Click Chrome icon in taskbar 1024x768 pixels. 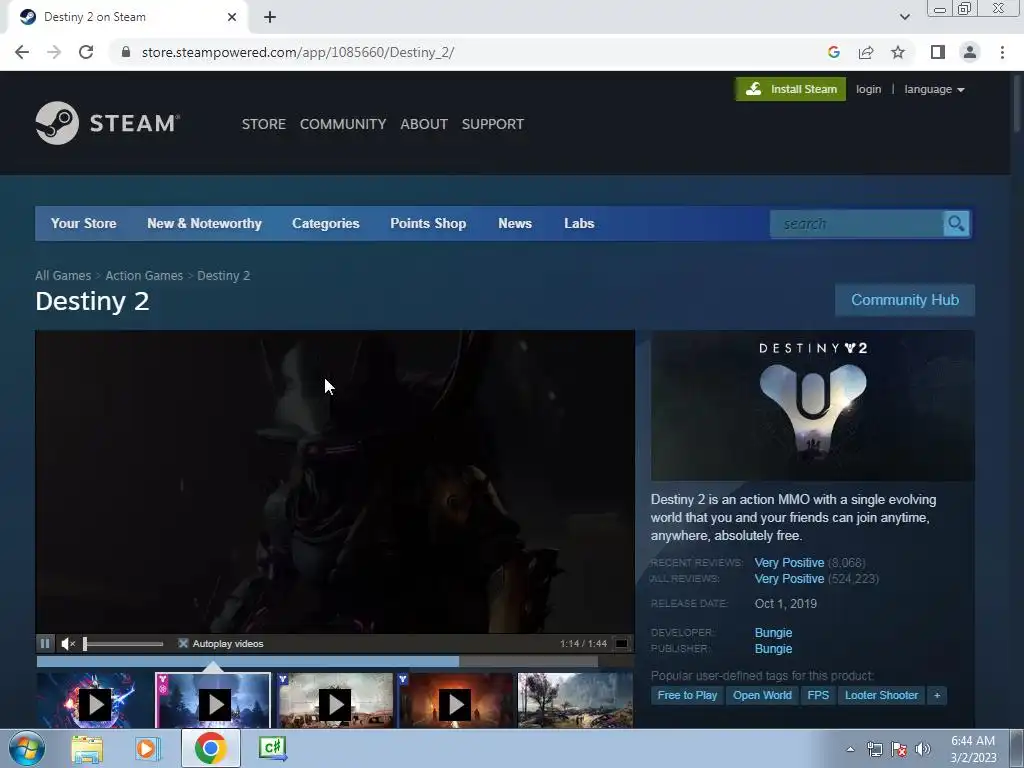tap(210, 748)
